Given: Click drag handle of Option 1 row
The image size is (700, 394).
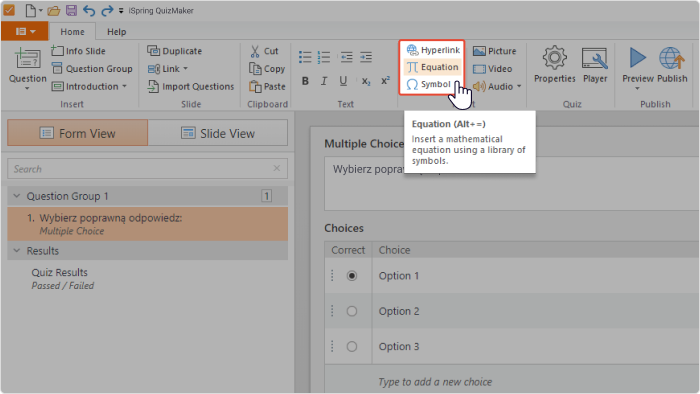Looking at the screenshot, I should [x=332, y=276].
